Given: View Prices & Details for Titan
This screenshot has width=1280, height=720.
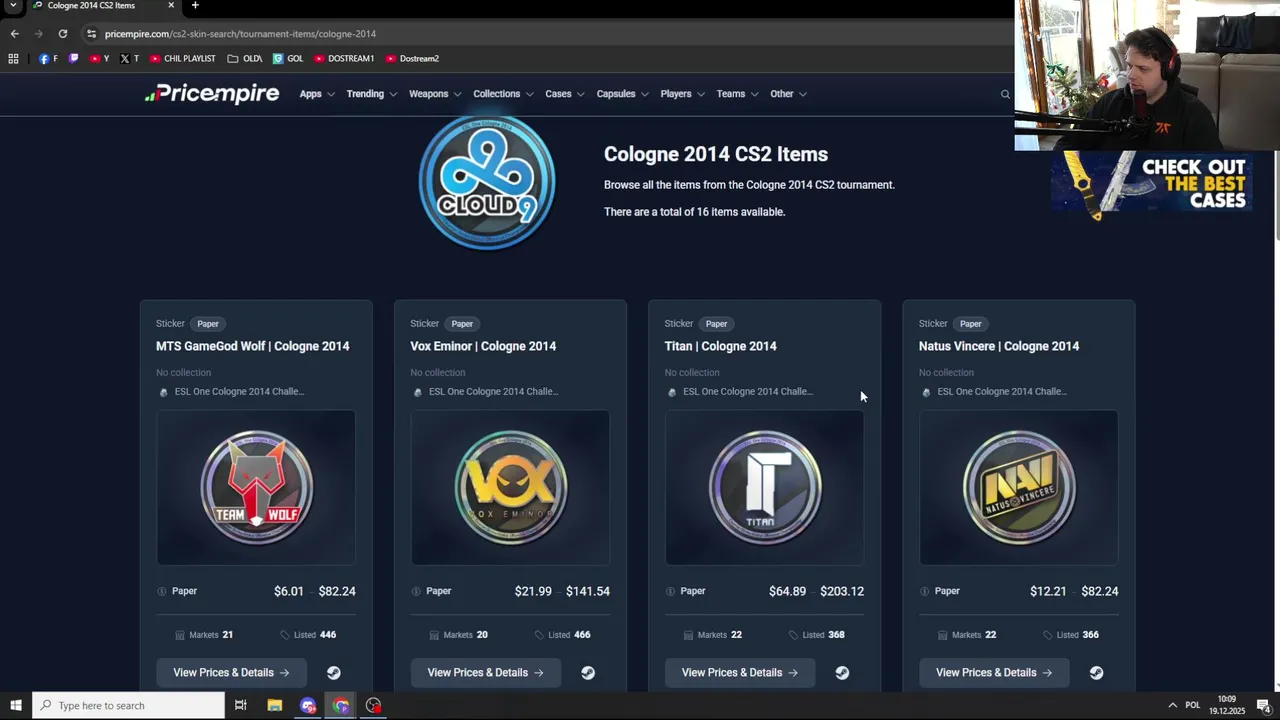Looking at the screenshot, I should [739, 673].
